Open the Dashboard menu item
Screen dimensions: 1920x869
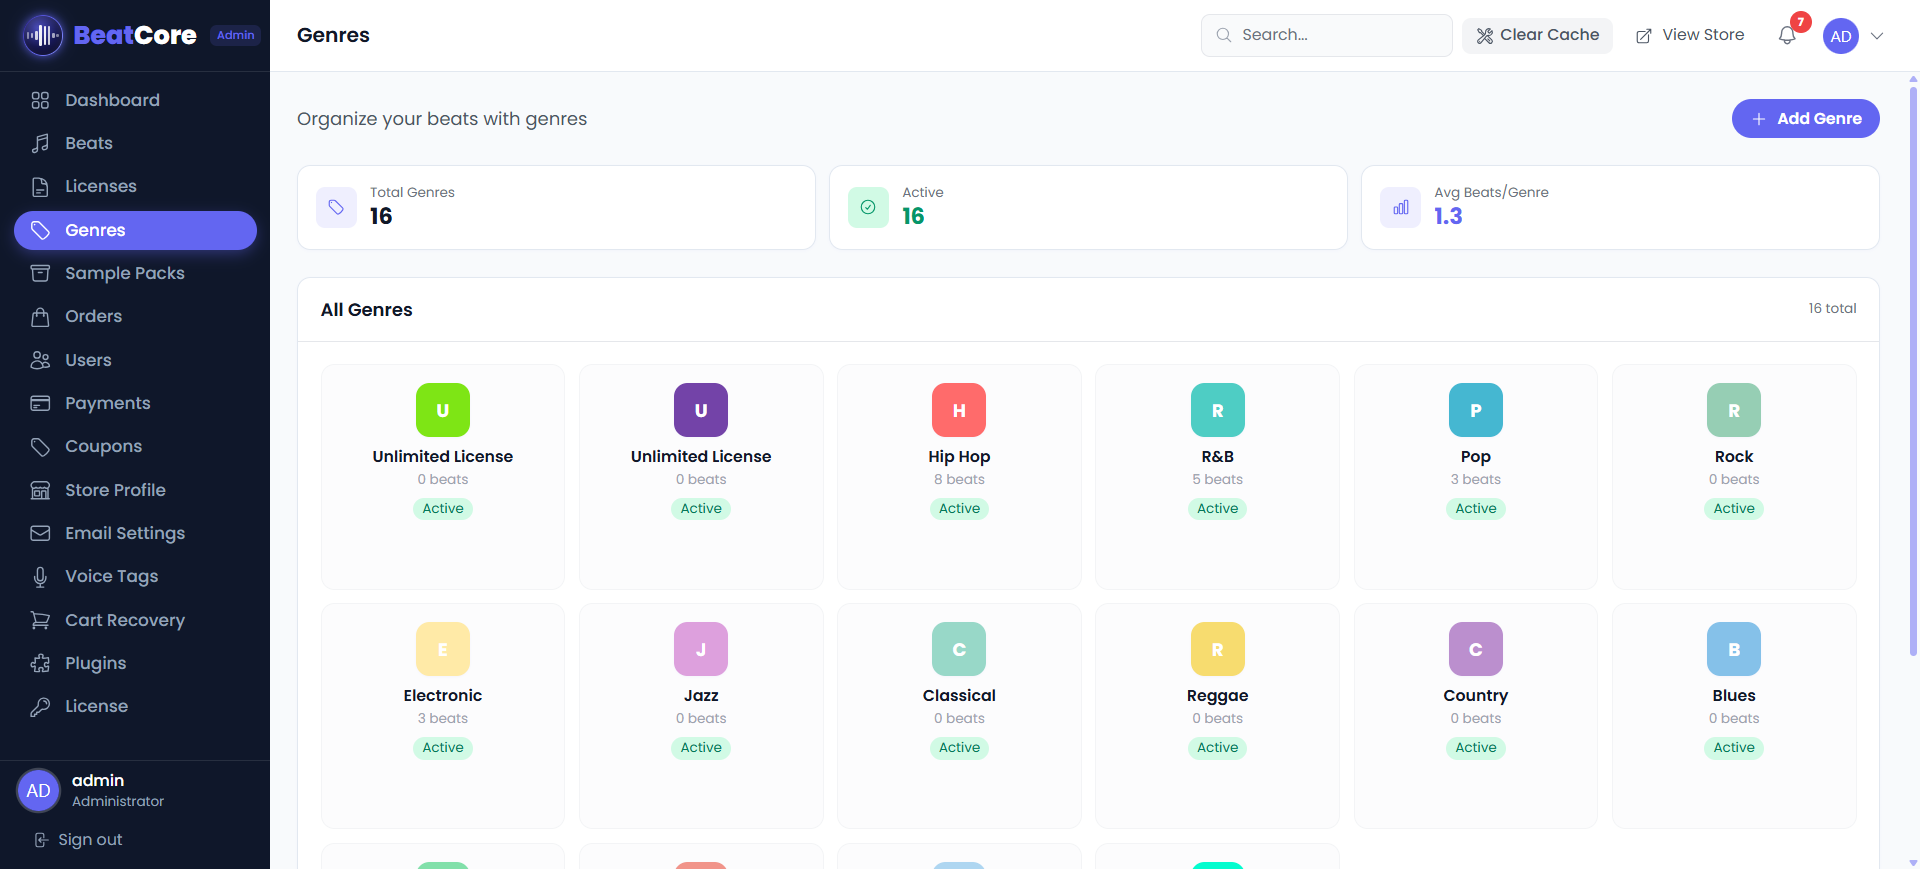click(x=112, y=100)
